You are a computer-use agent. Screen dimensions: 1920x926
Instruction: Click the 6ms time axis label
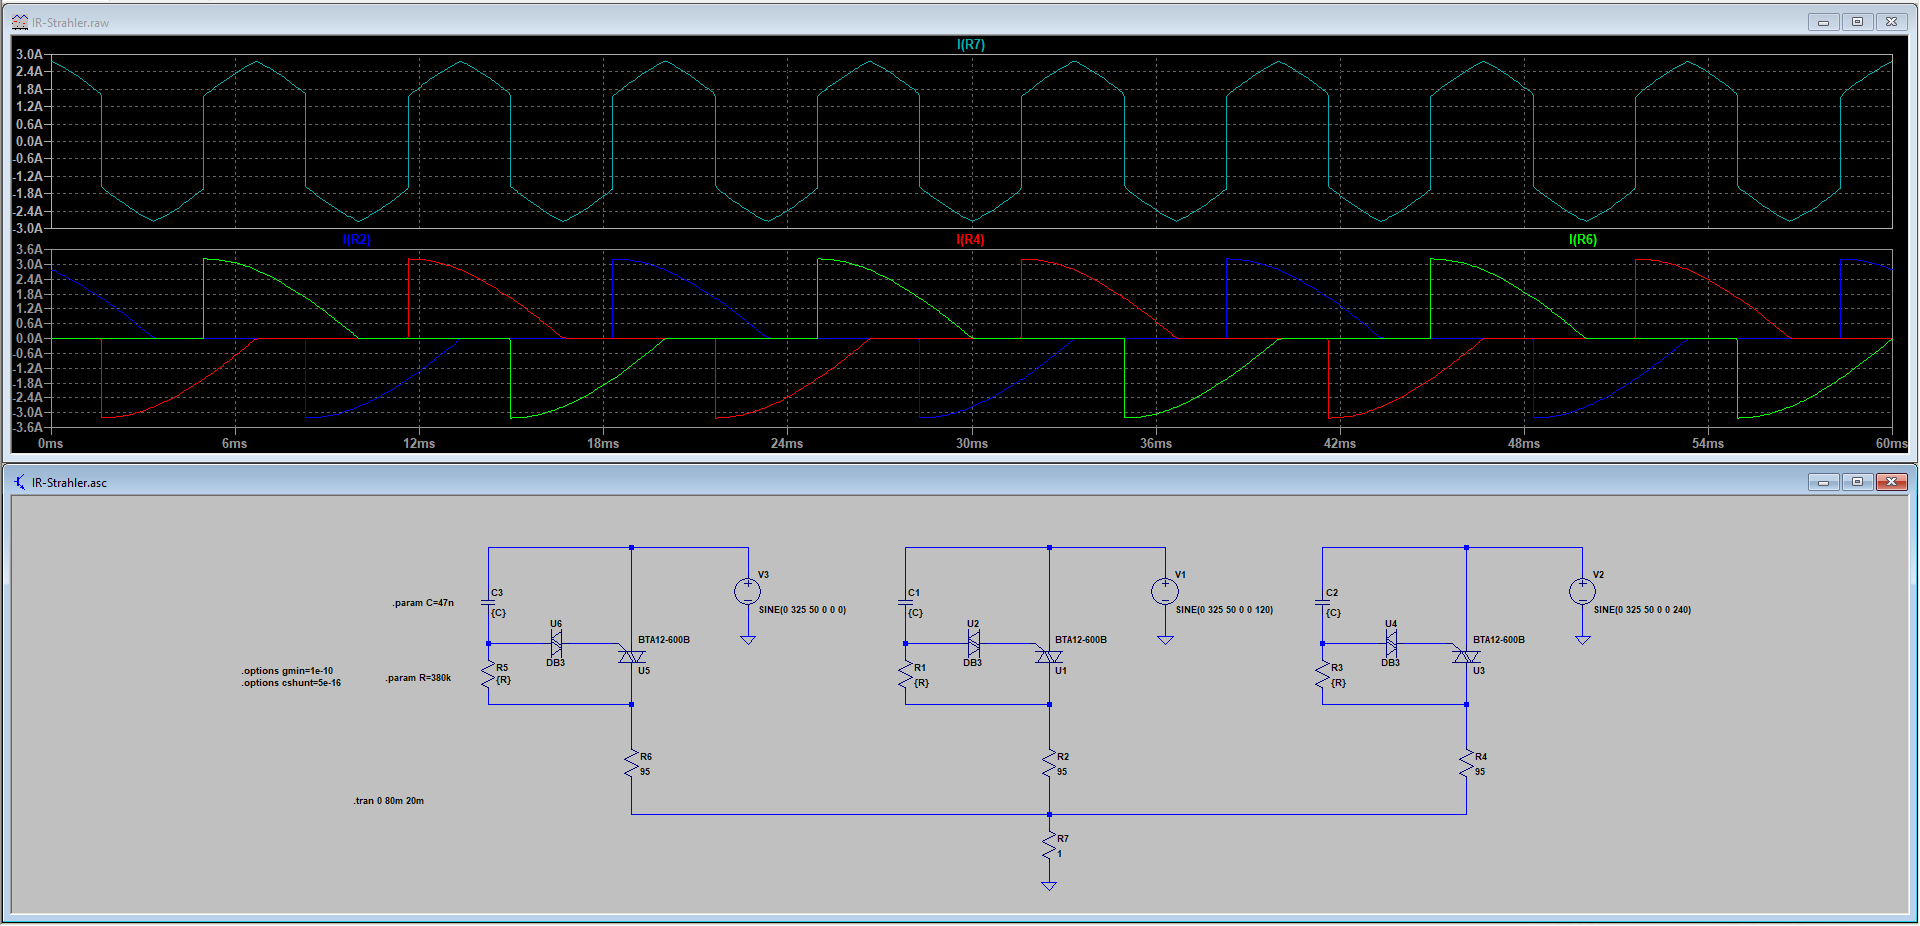click(234, 444)
